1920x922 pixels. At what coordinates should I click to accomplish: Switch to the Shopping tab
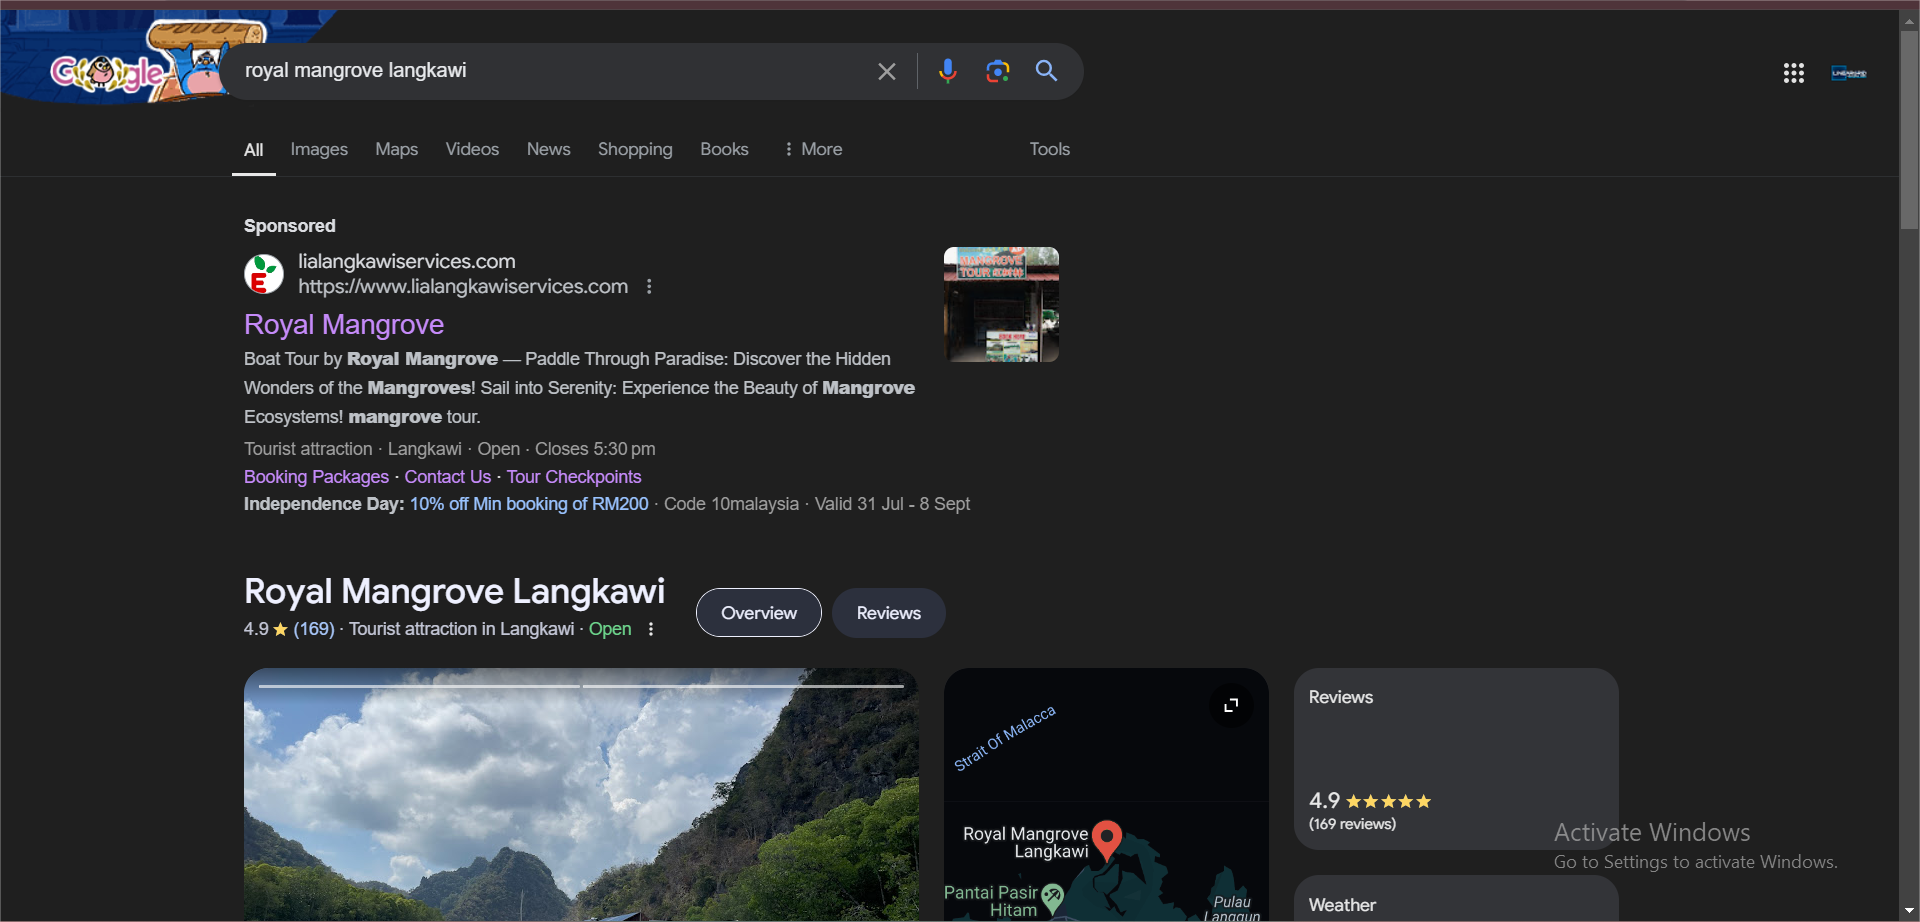635,149
